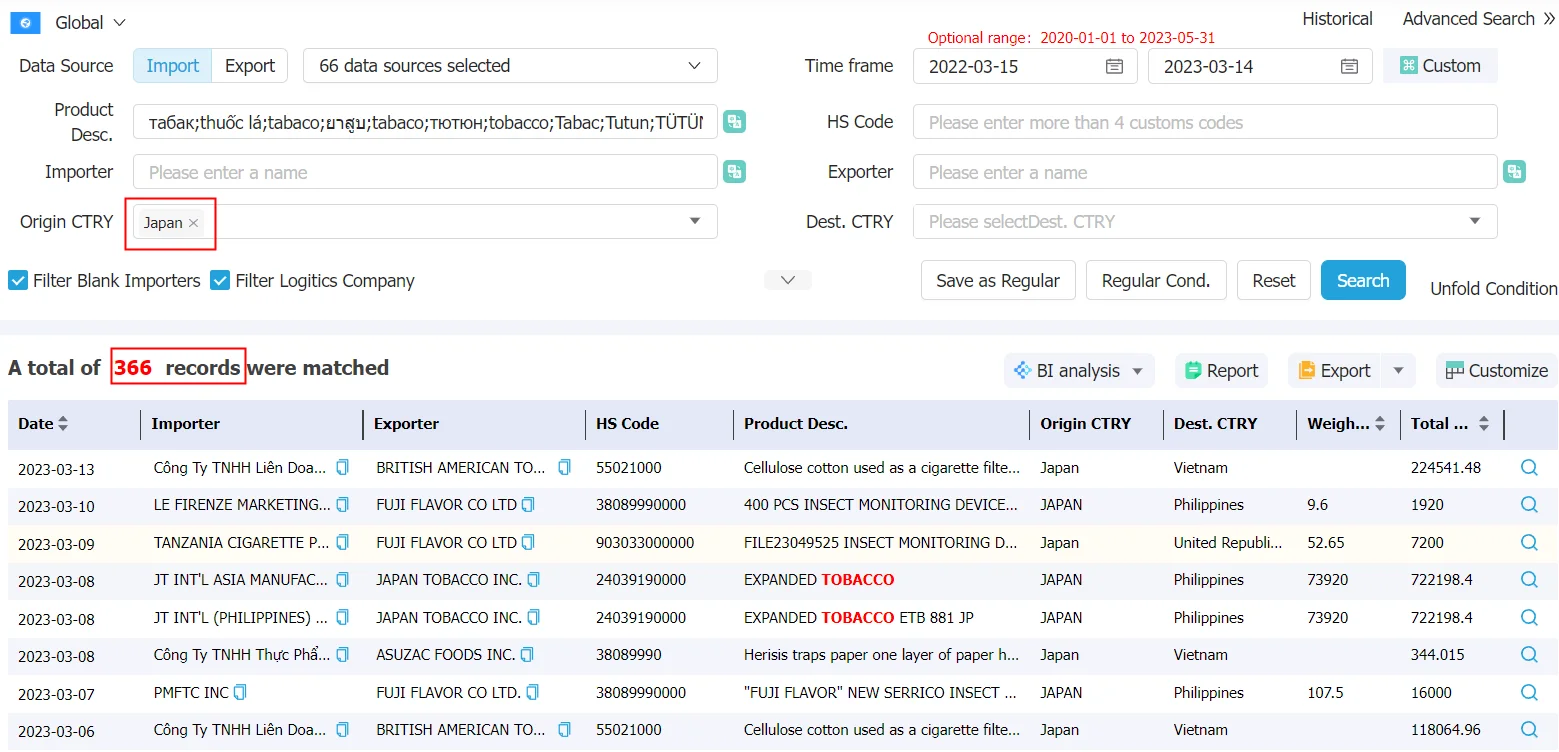This screenshot has height=752, width=1559.
Task: Select the Import data source tab
Action: (x=173, y=66)
